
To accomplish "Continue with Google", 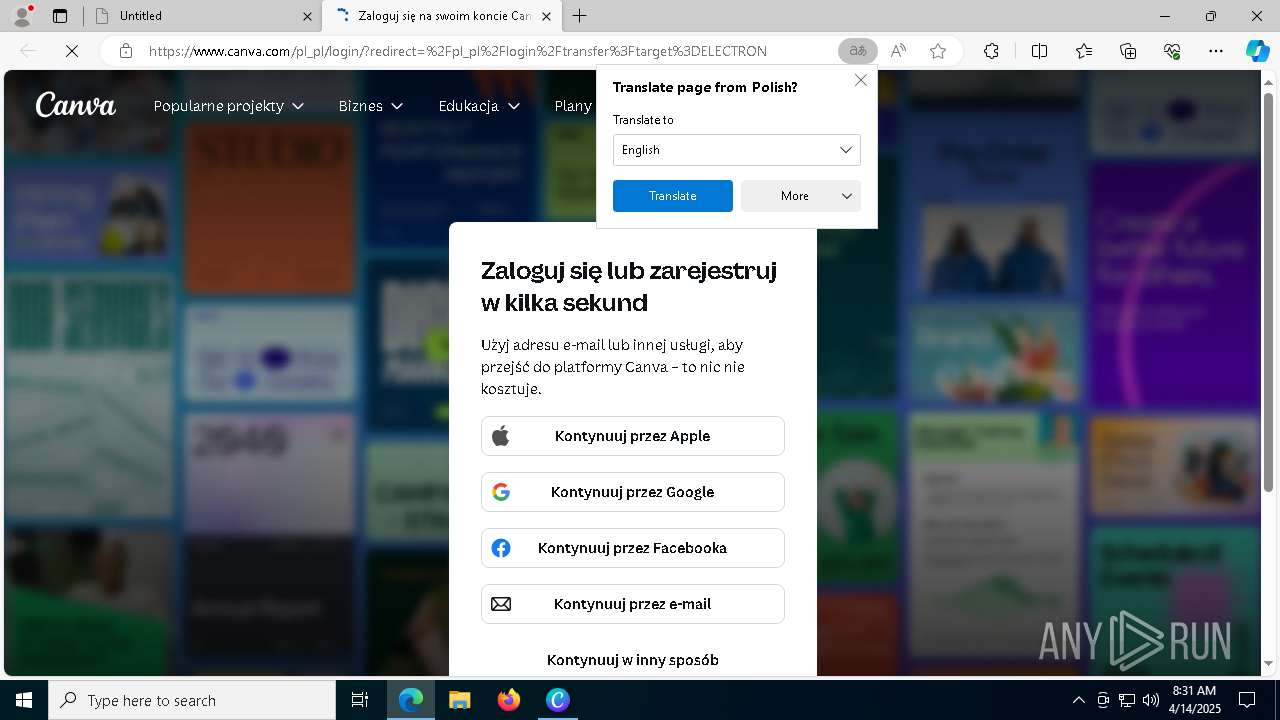I will (633, 492).
